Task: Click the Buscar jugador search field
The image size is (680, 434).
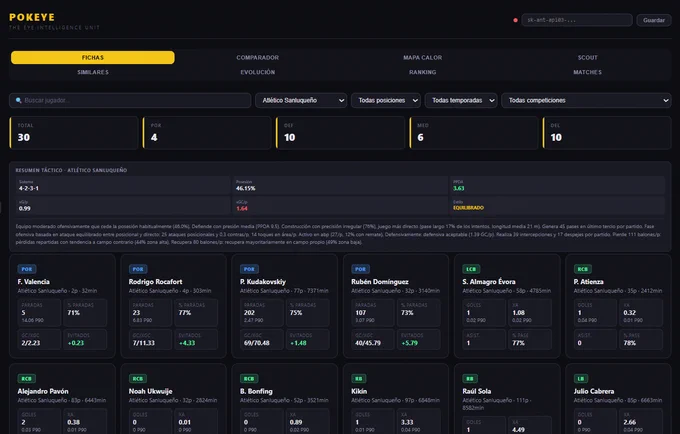Action: point(130,100)
